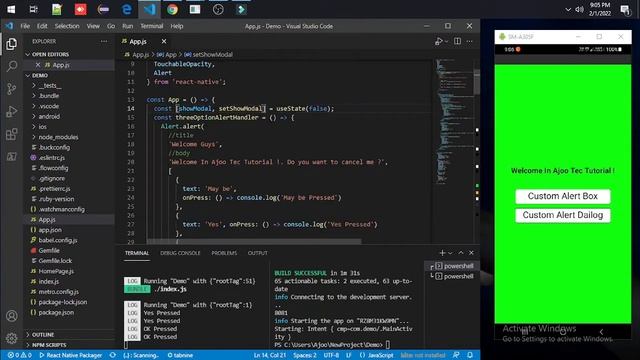Open the Search view in activity bar
640x360 pixels.
coord(11,66)
